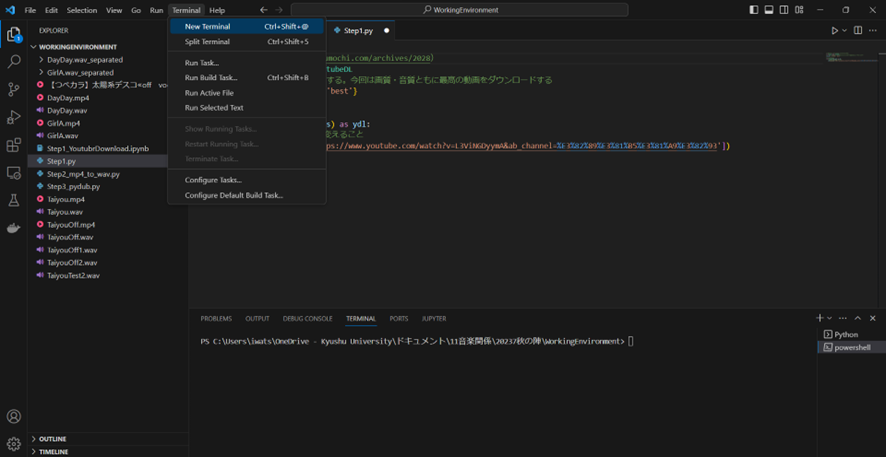Select the powershell terminal instance
Viewport: 886px width, 457px height.
851,347
